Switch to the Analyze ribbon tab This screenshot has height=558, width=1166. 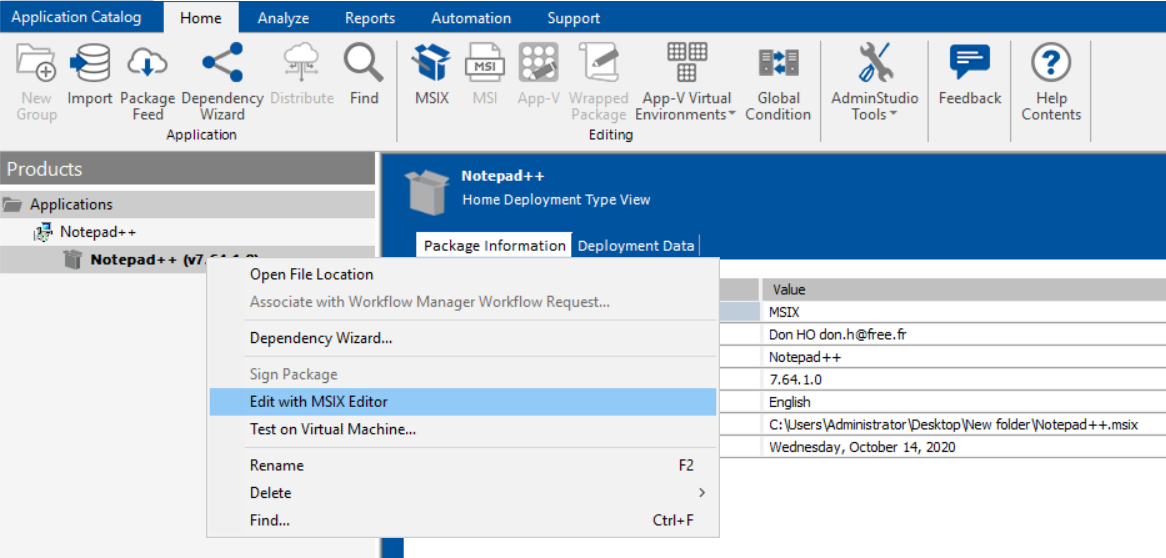(283, 18)
